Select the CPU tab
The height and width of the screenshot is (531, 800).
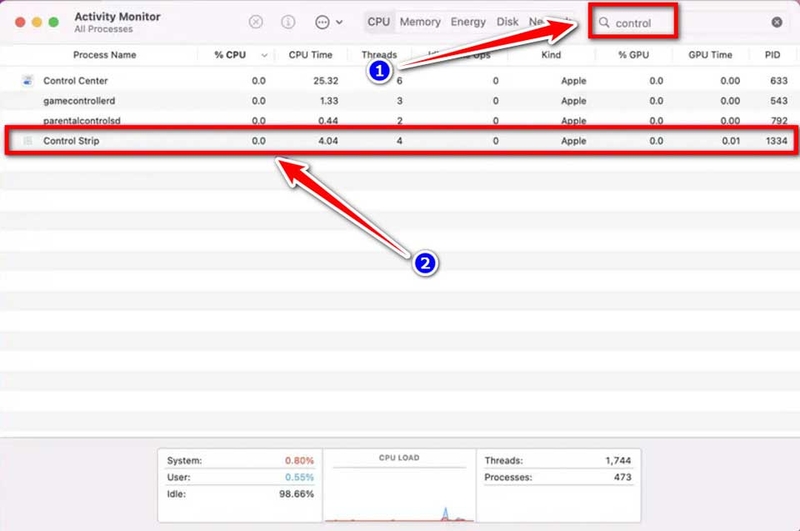coord(379,22)
